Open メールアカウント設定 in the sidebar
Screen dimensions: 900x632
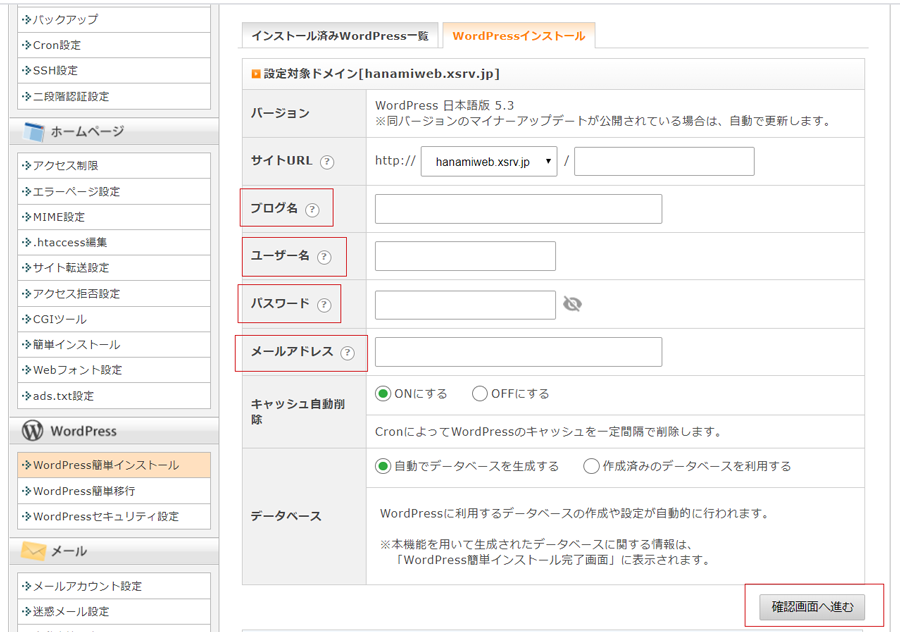114,586
